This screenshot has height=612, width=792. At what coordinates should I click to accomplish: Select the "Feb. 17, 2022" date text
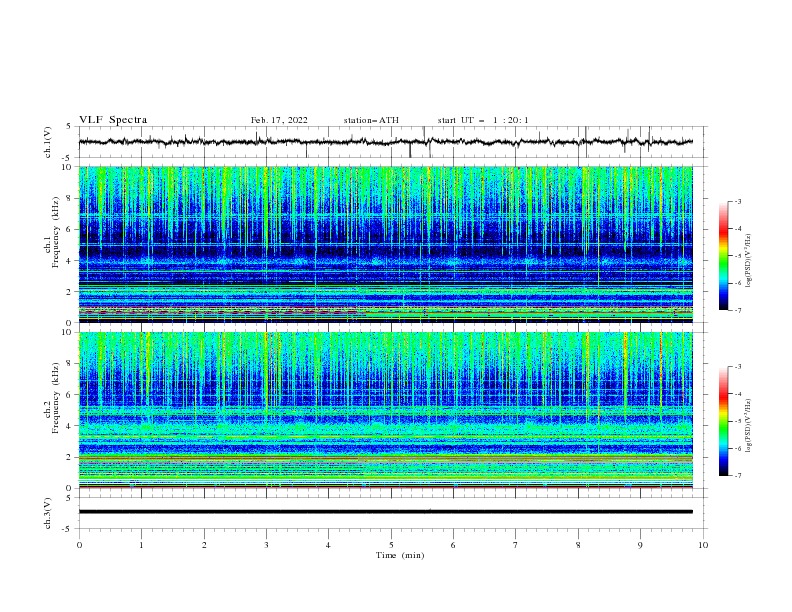pyautogui.click(x=279, y=120)
